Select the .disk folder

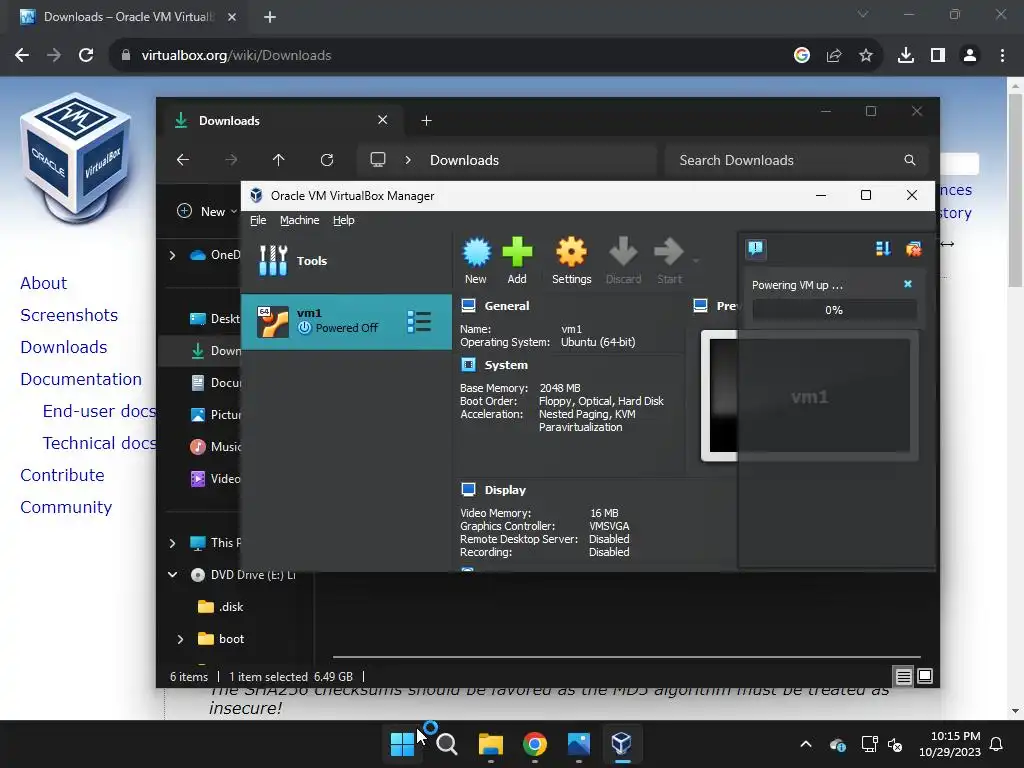tap(220, 607)
